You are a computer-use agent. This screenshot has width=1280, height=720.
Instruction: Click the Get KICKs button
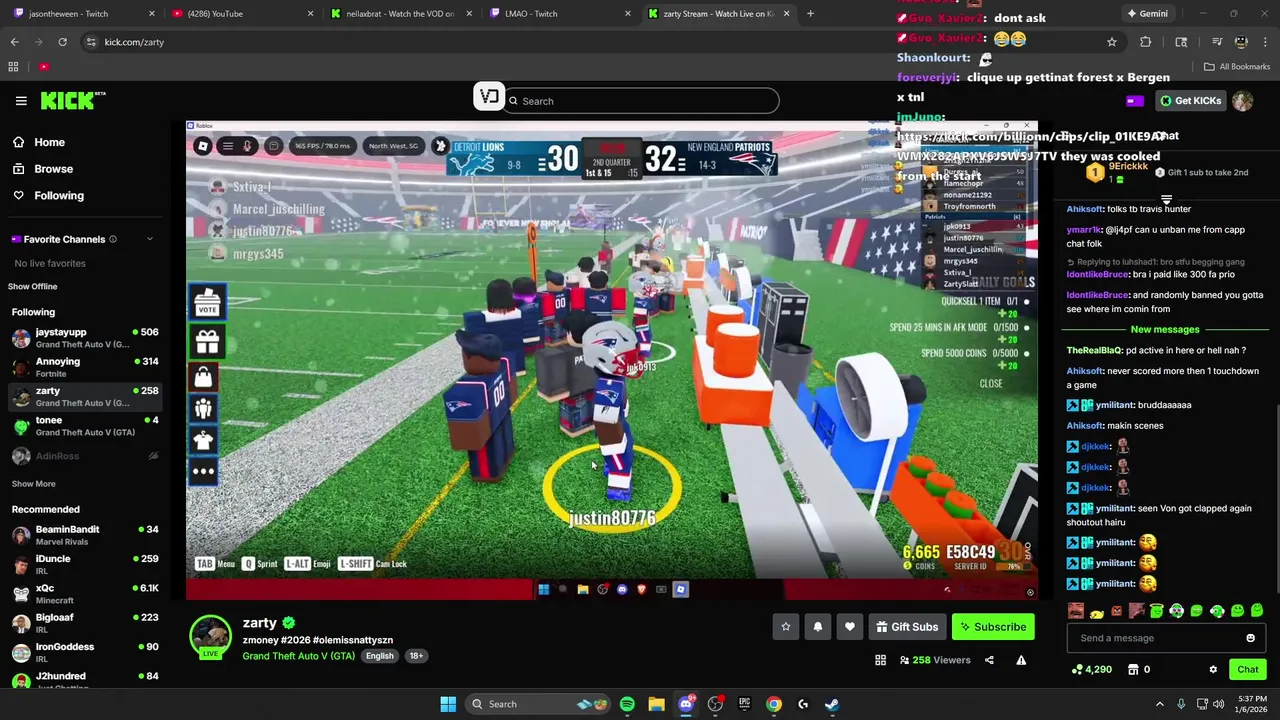click(1190, 101)
